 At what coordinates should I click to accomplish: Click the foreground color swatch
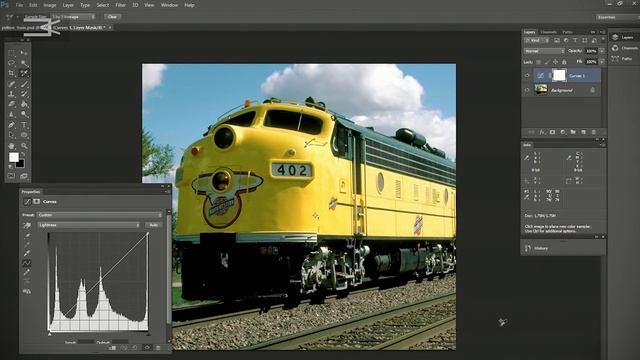click(x=13, y=157)
